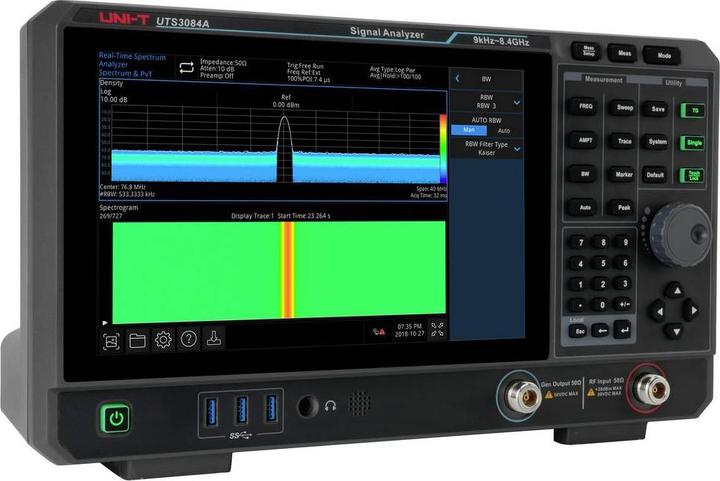Tap the Center: 76.8 MHz readout
The image size is (720, 481).
123,187
